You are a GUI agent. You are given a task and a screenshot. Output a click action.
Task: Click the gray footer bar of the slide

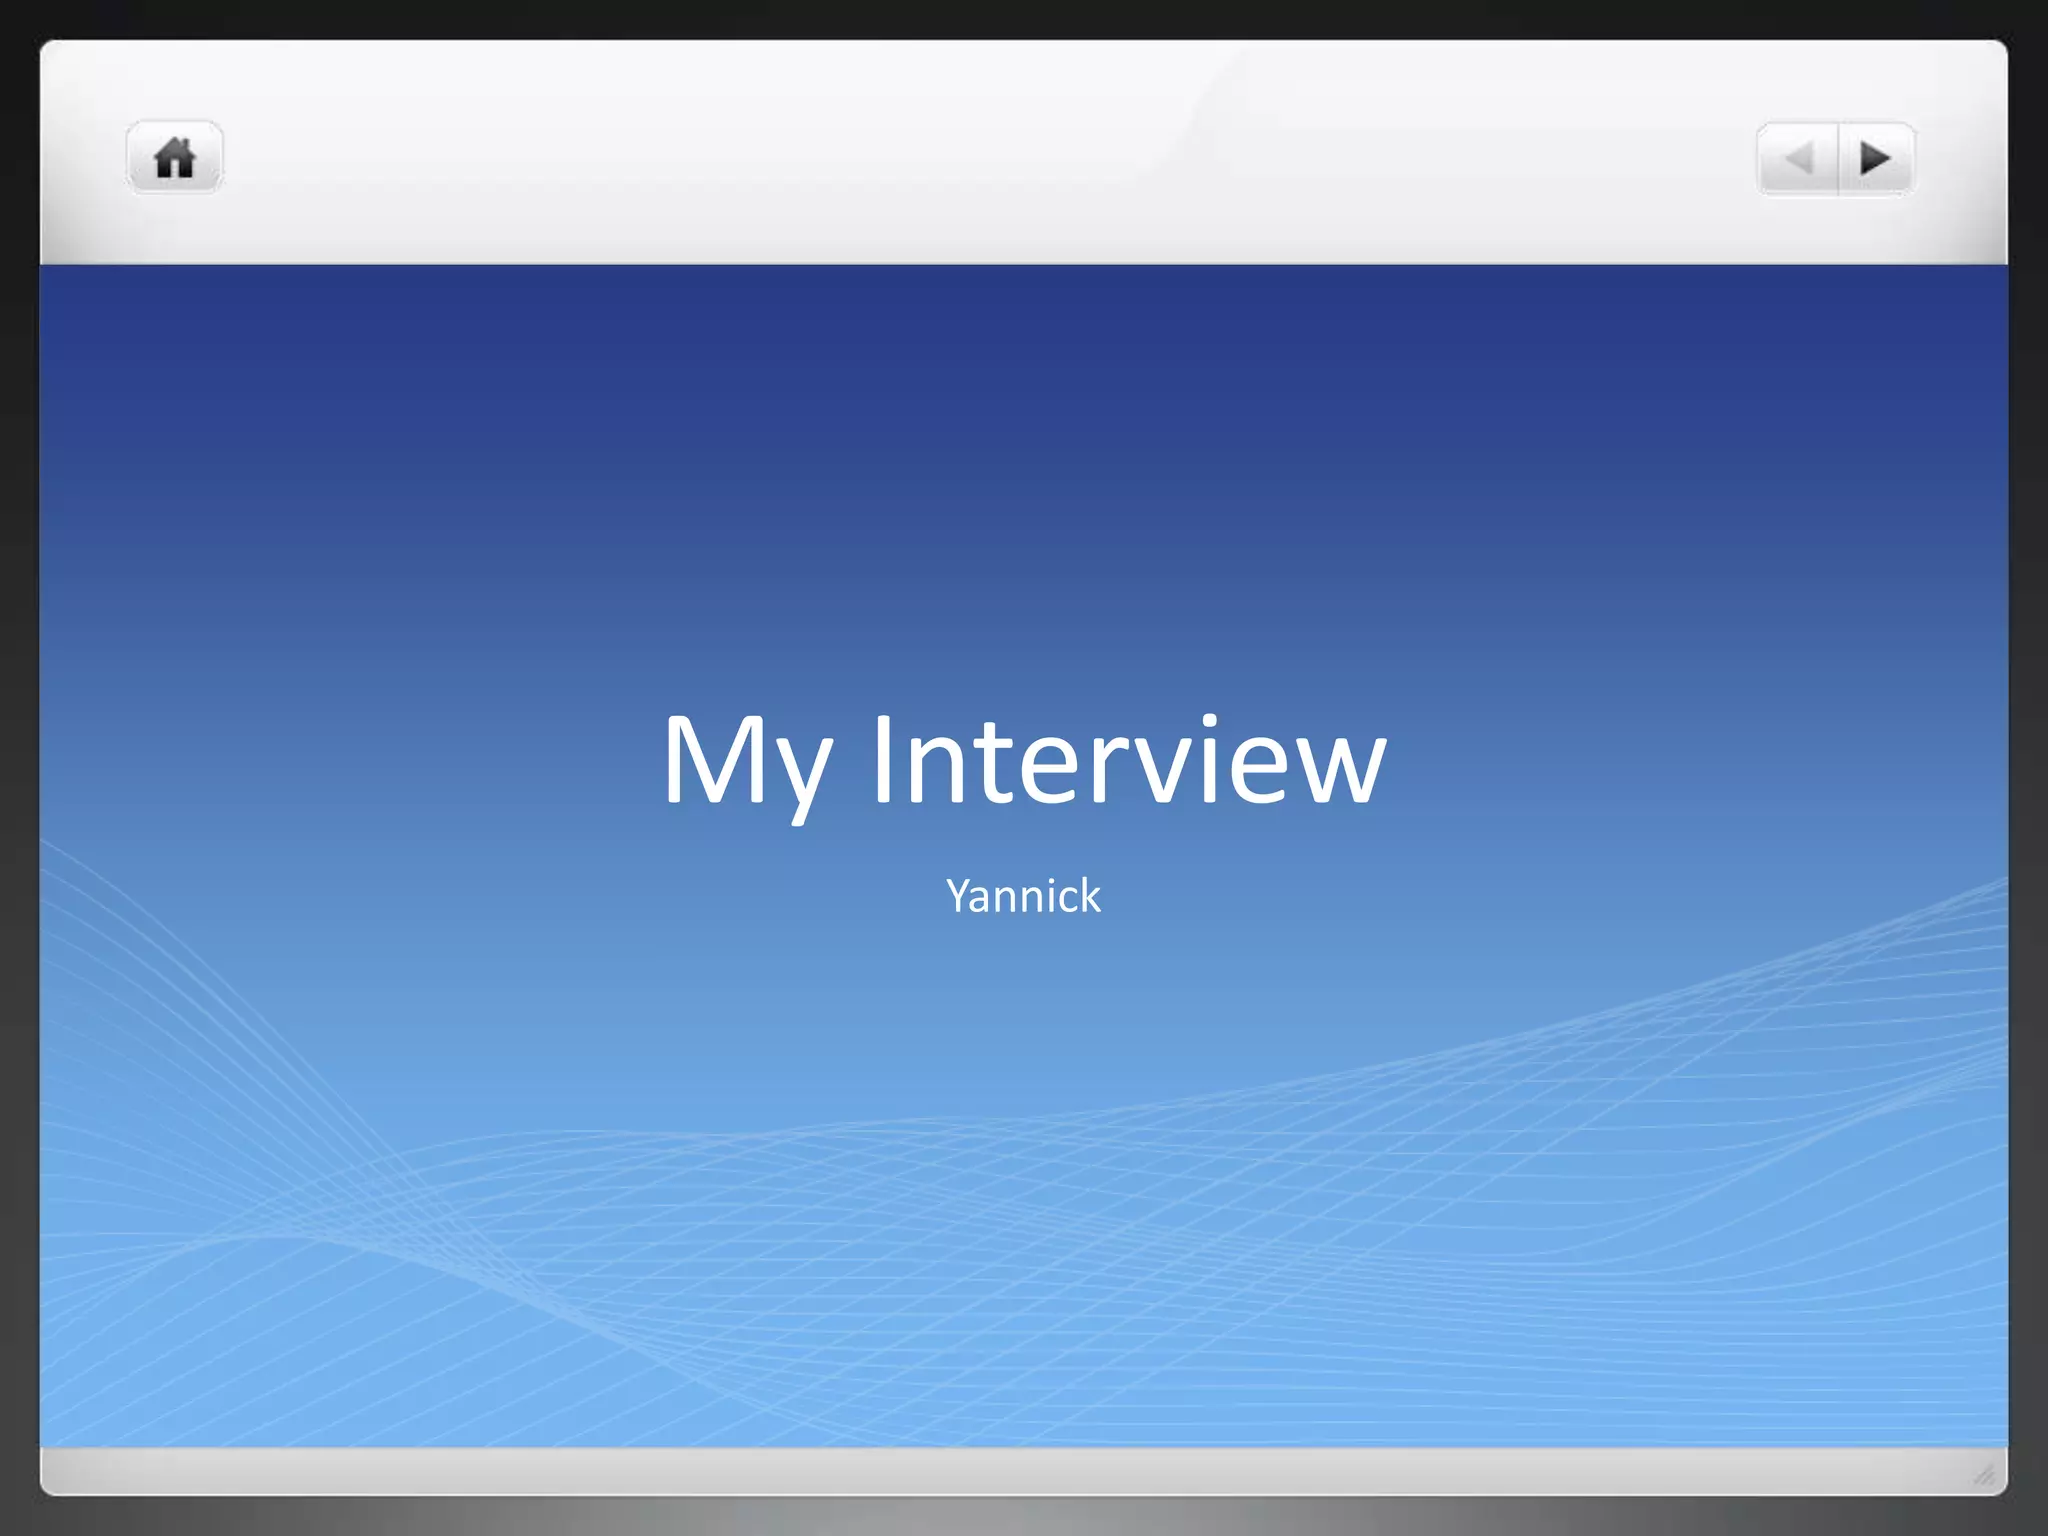[x=1023, y=1470]
